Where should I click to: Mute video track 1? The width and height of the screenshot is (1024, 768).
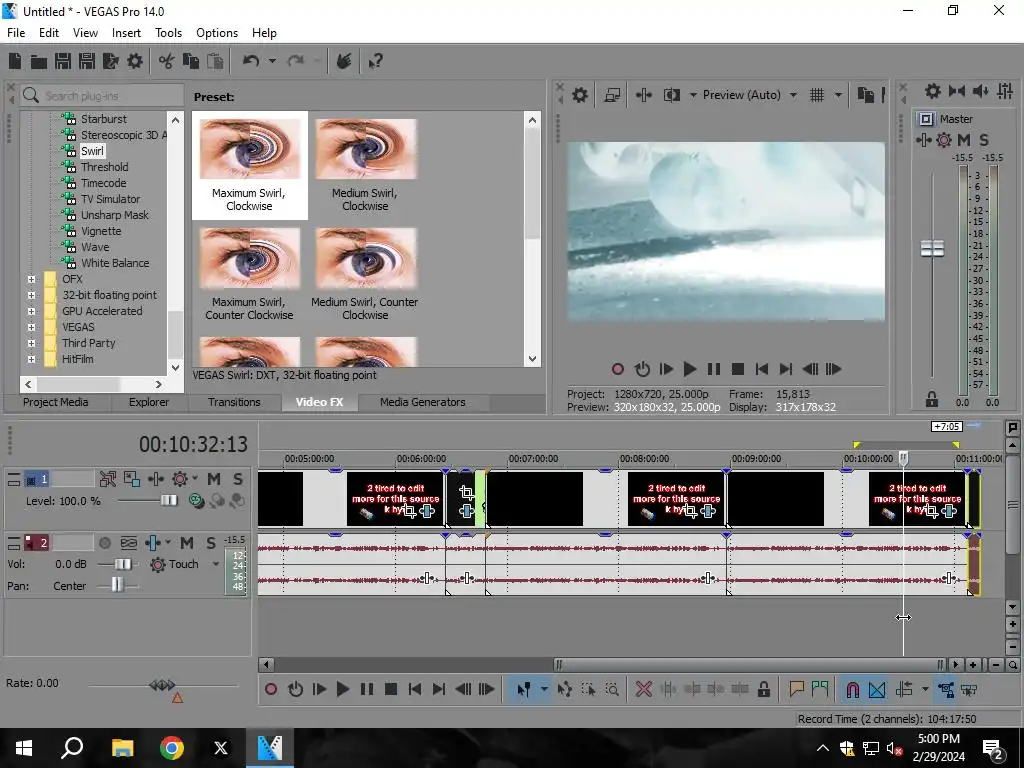tap(214, 479)
